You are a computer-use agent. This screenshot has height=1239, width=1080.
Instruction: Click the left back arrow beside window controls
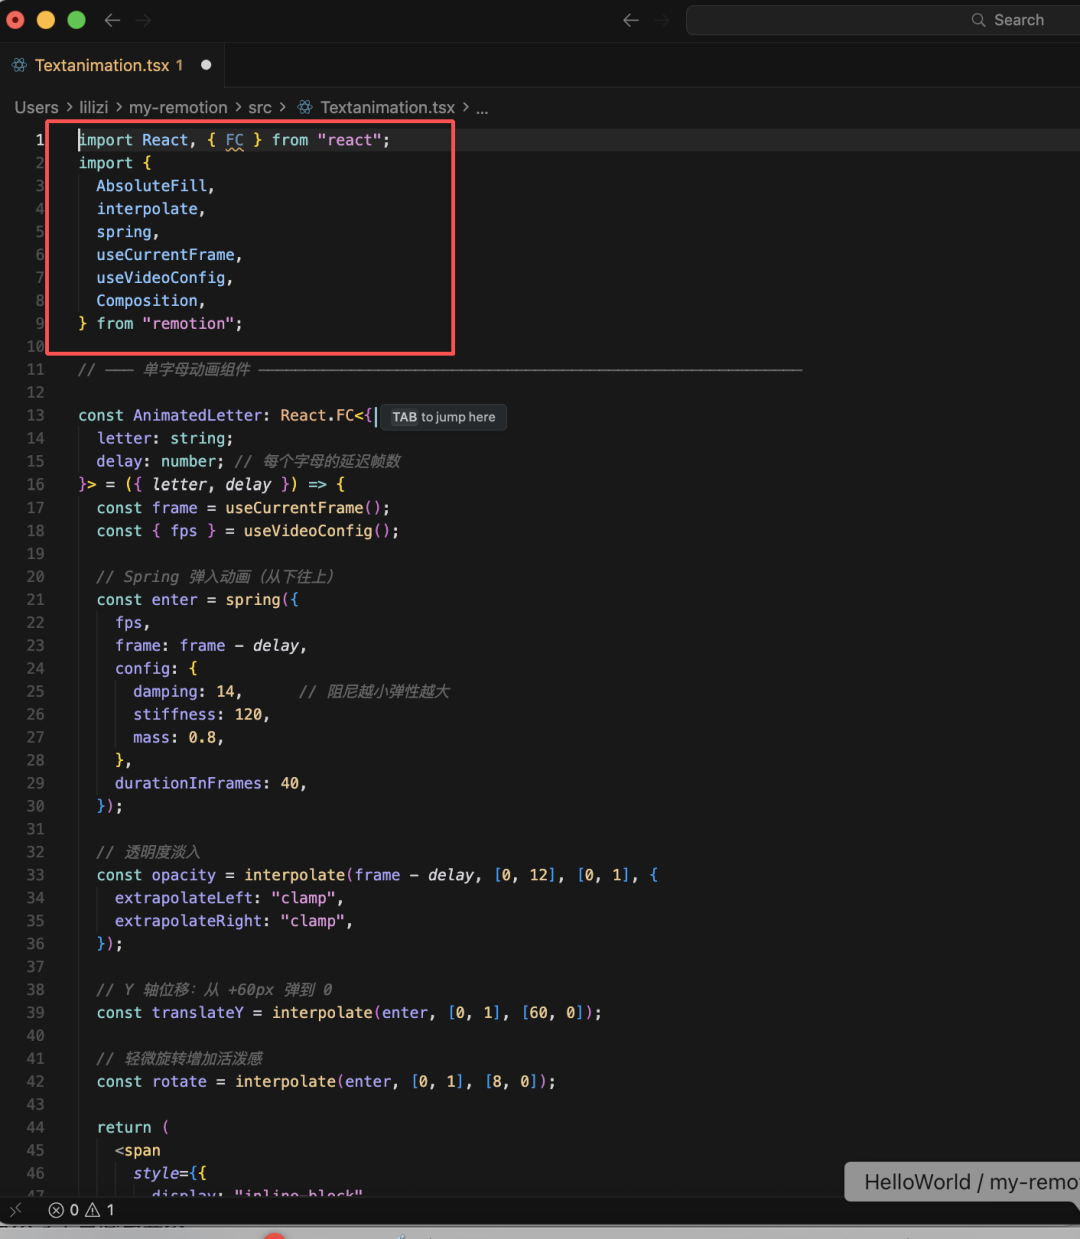tap(112, 20)
